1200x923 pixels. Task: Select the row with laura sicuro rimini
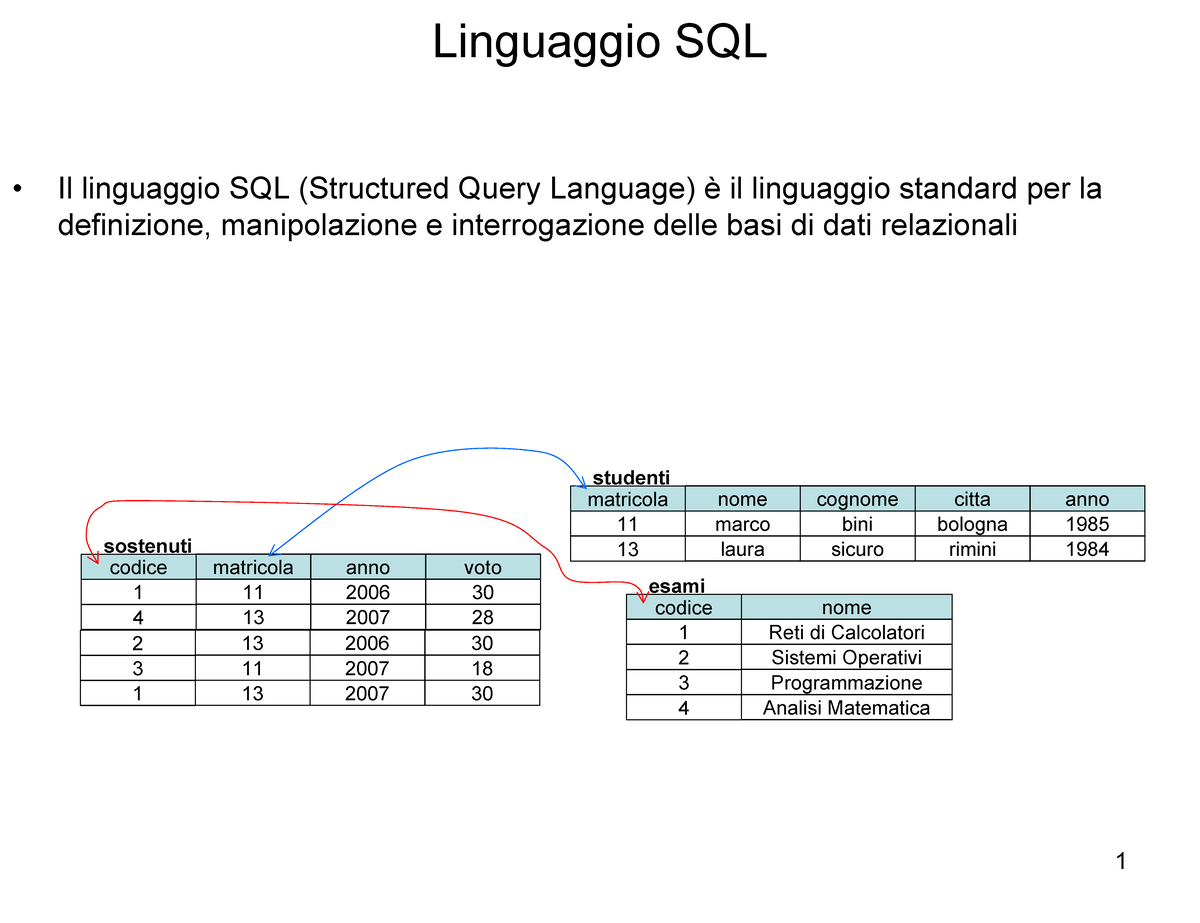[x=857, y=548]
